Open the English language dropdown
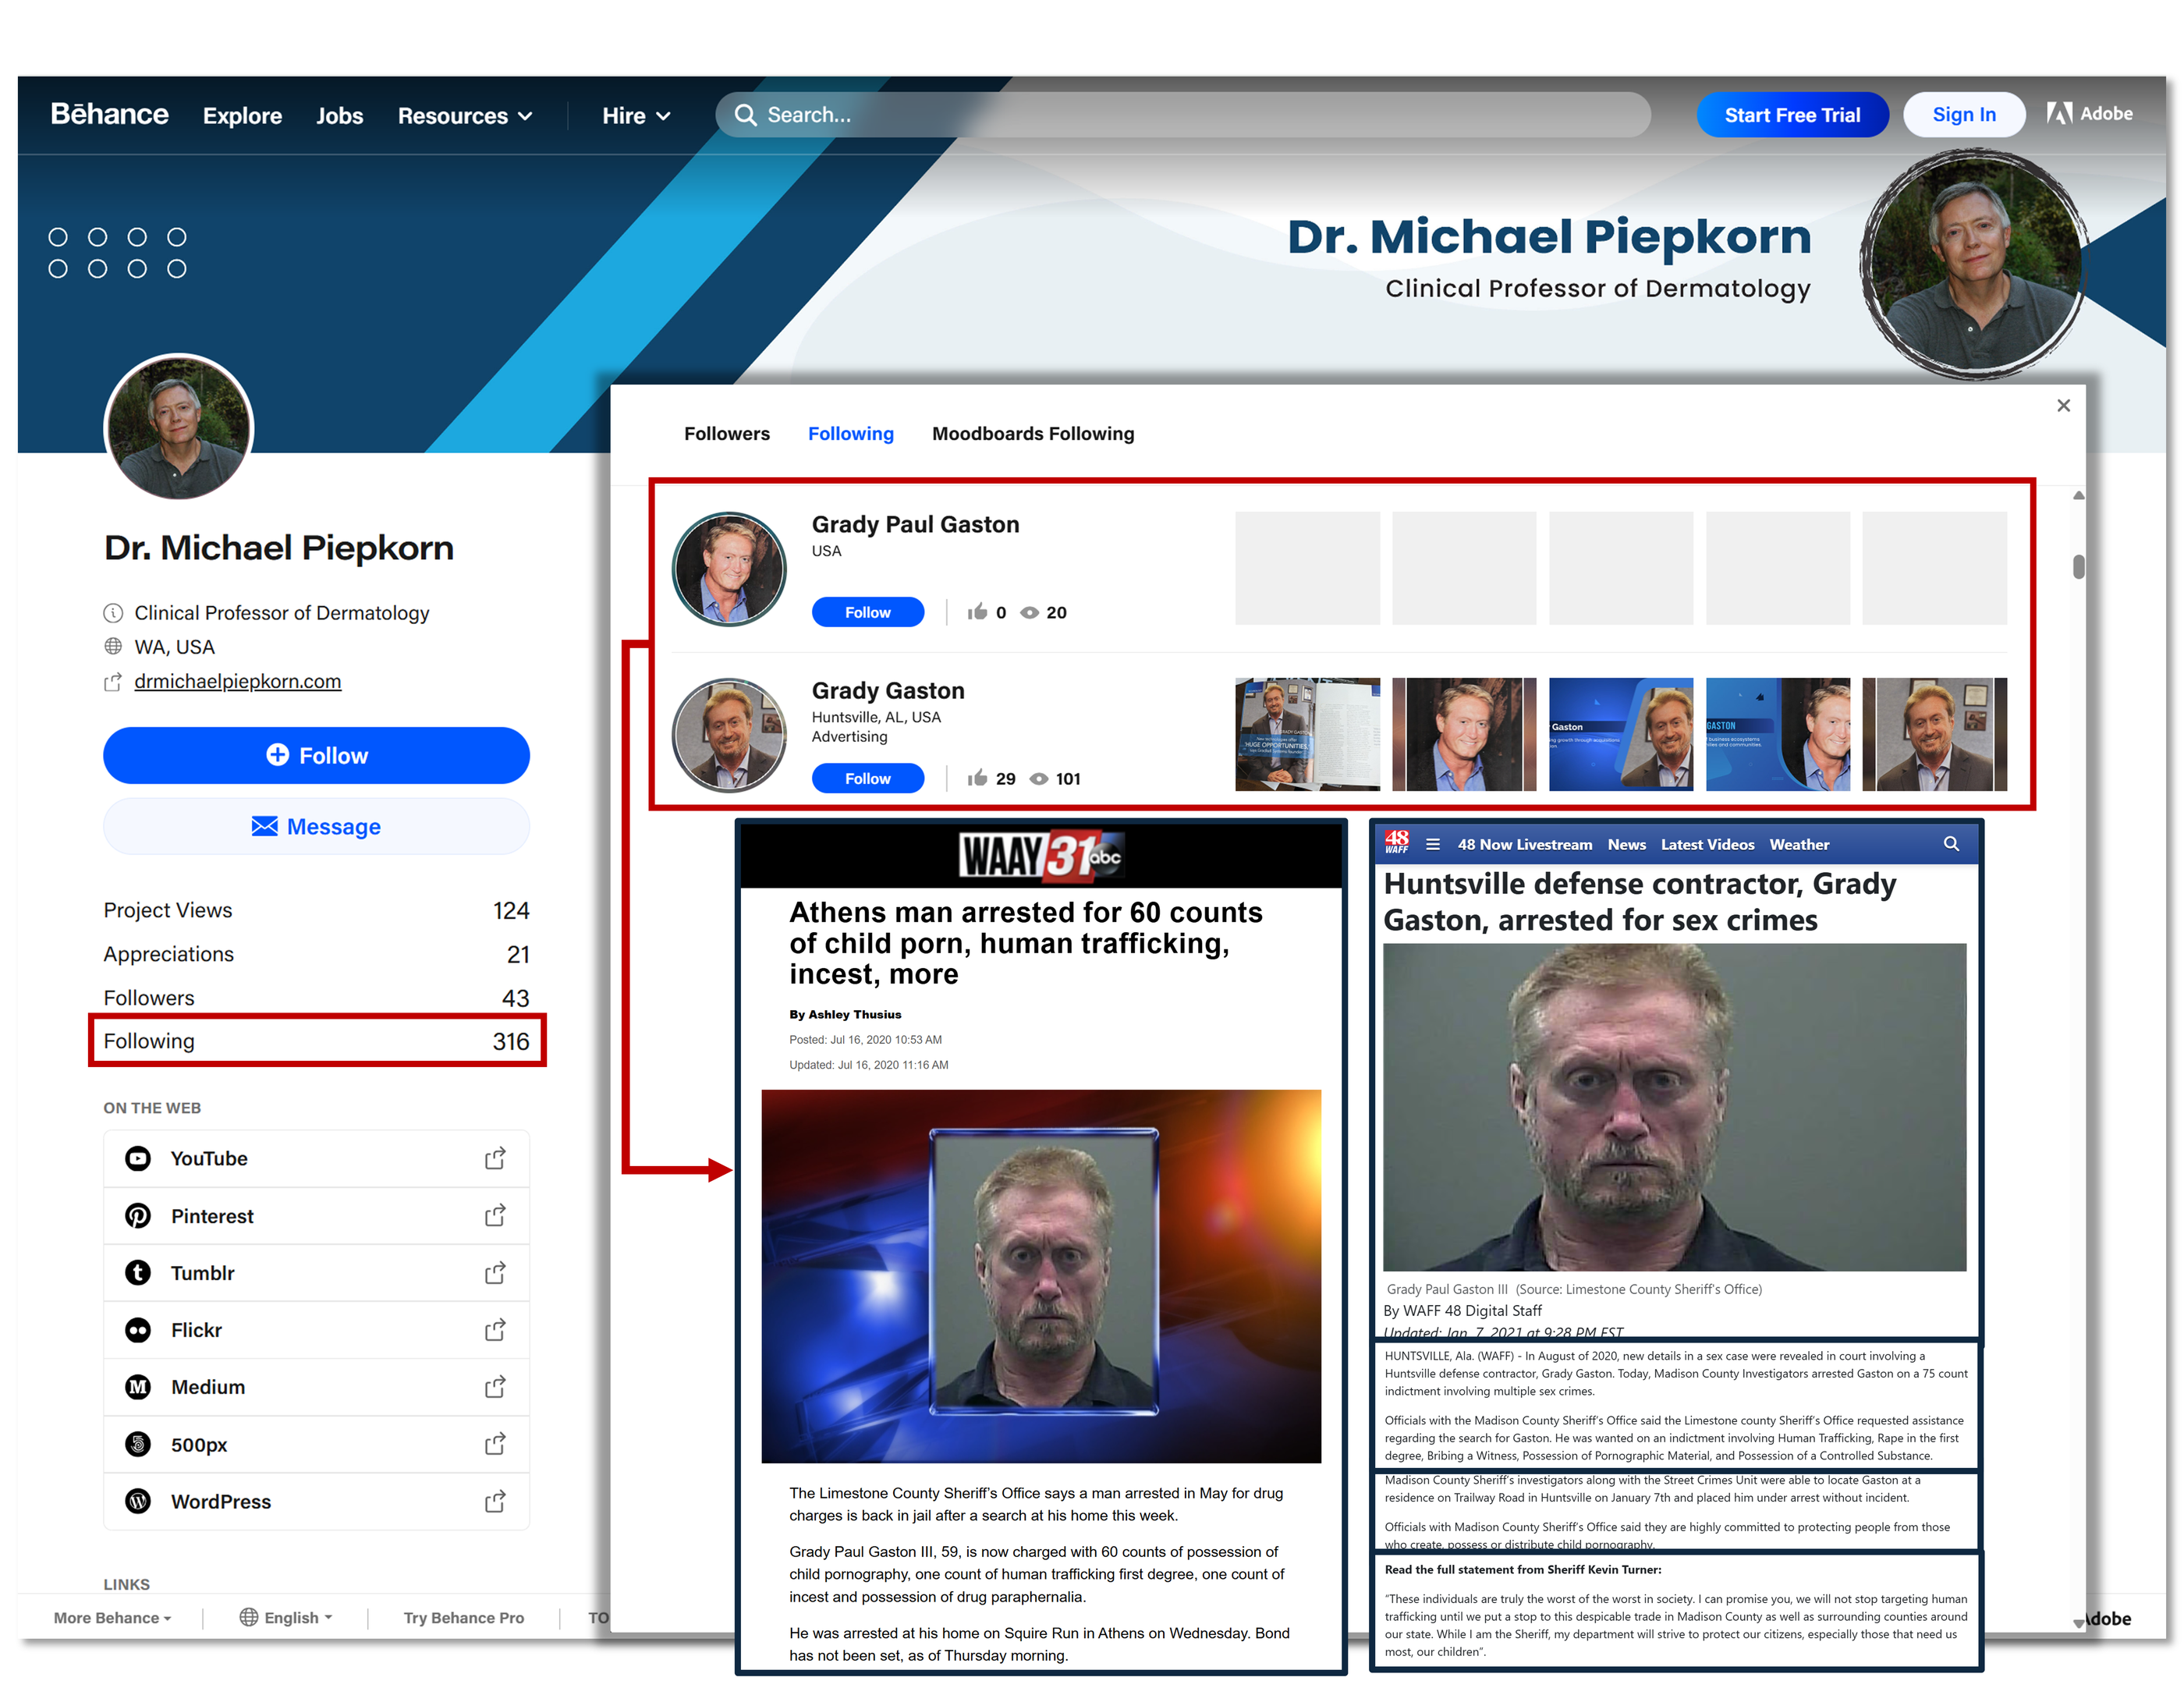2184x1688 pixels. click(x=286, y=1617)
